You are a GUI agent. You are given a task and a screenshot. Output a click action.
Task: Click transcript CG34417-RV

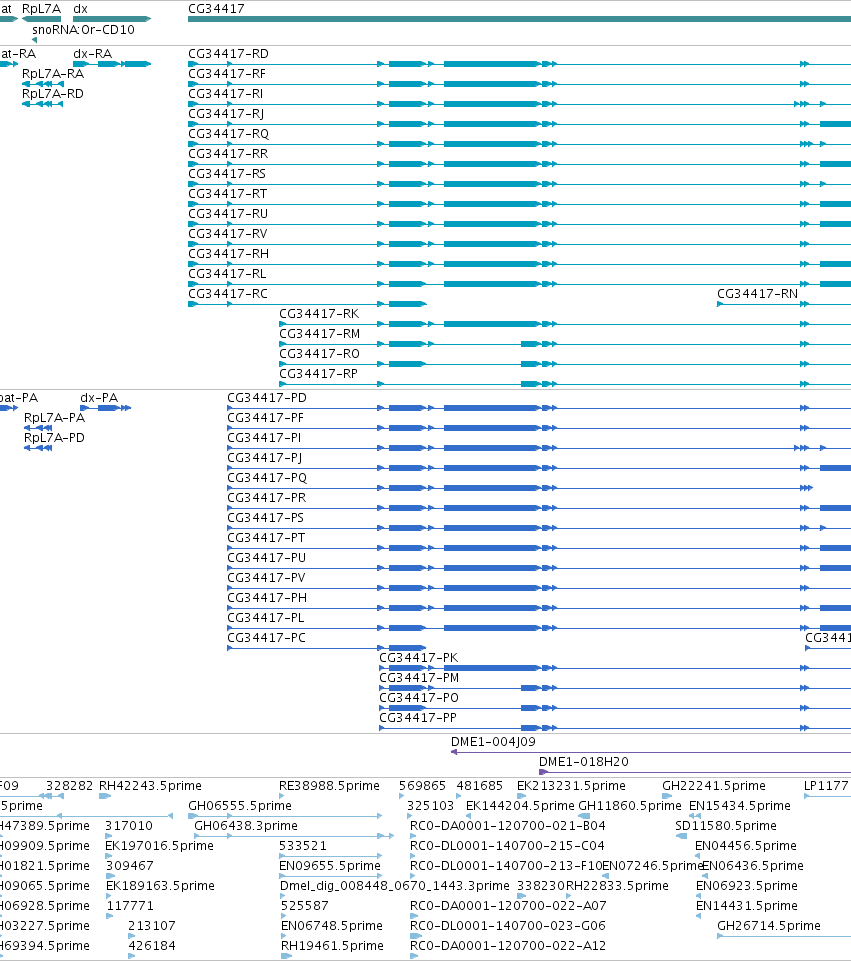[228, 234]
